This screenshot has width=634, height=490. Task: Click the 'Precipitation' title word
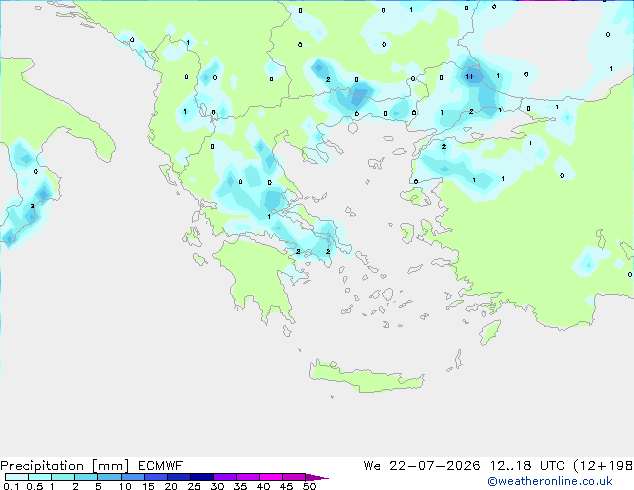point(42,466)
